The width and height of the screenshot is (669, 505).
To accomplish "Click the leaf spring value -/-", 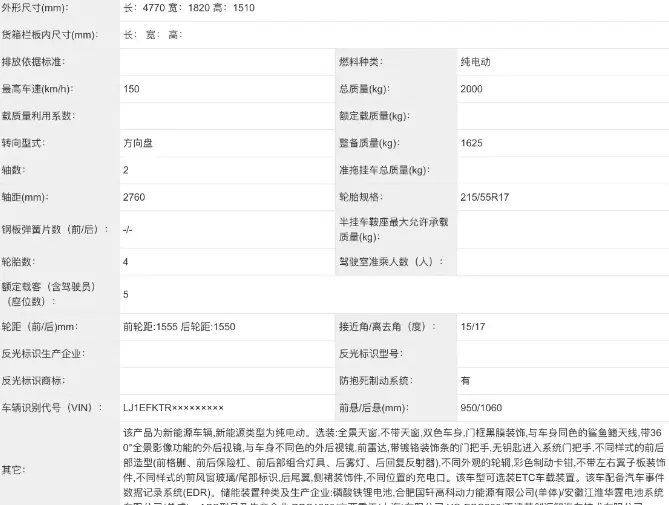I will pos(128,230).
